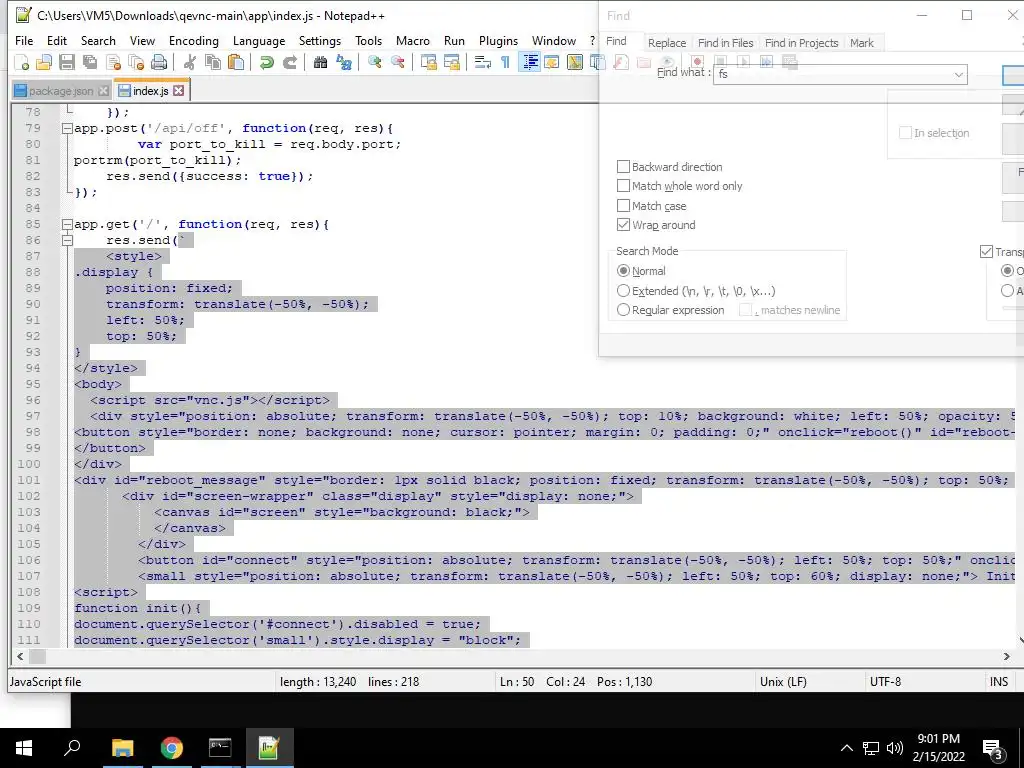This screenshot has height=768, width=1024.
Task: Click the Unix (LF) status bar entry
Action: (x=783, y=682)
